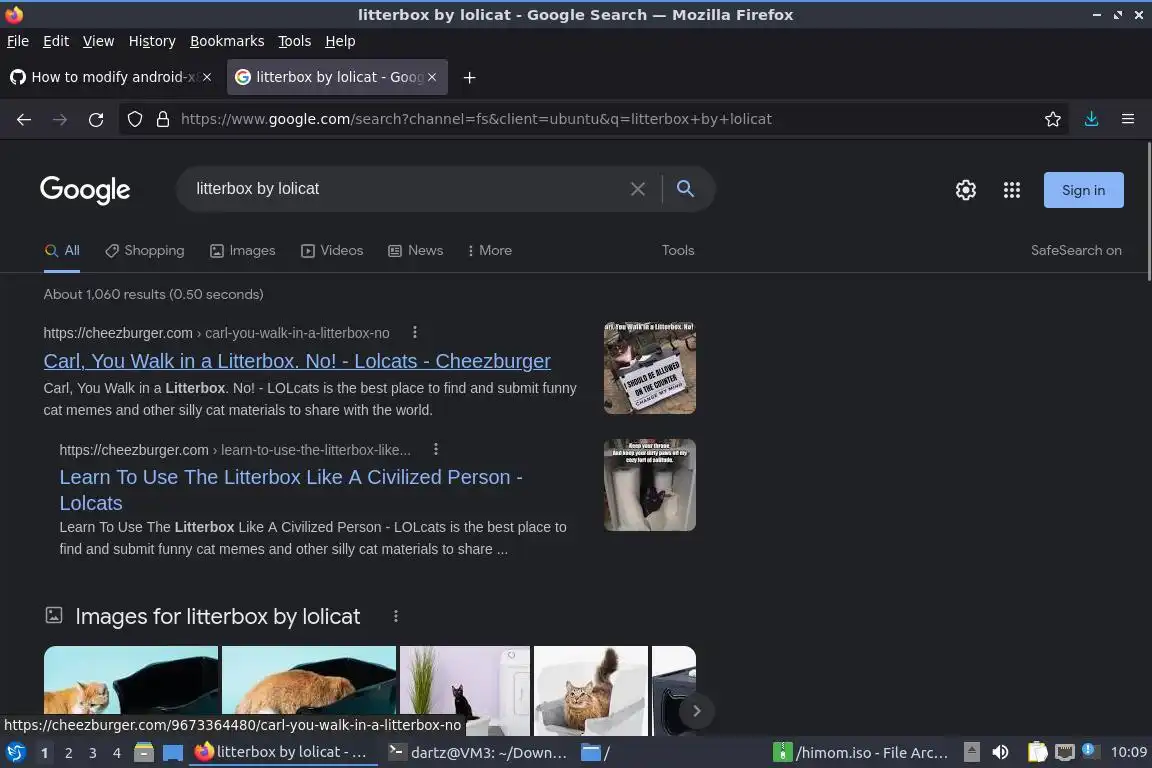The width and height of the screenshot is (1152, 768).
Task: Close the litterbox by lolicat tab
Action: tap(432, 77)
